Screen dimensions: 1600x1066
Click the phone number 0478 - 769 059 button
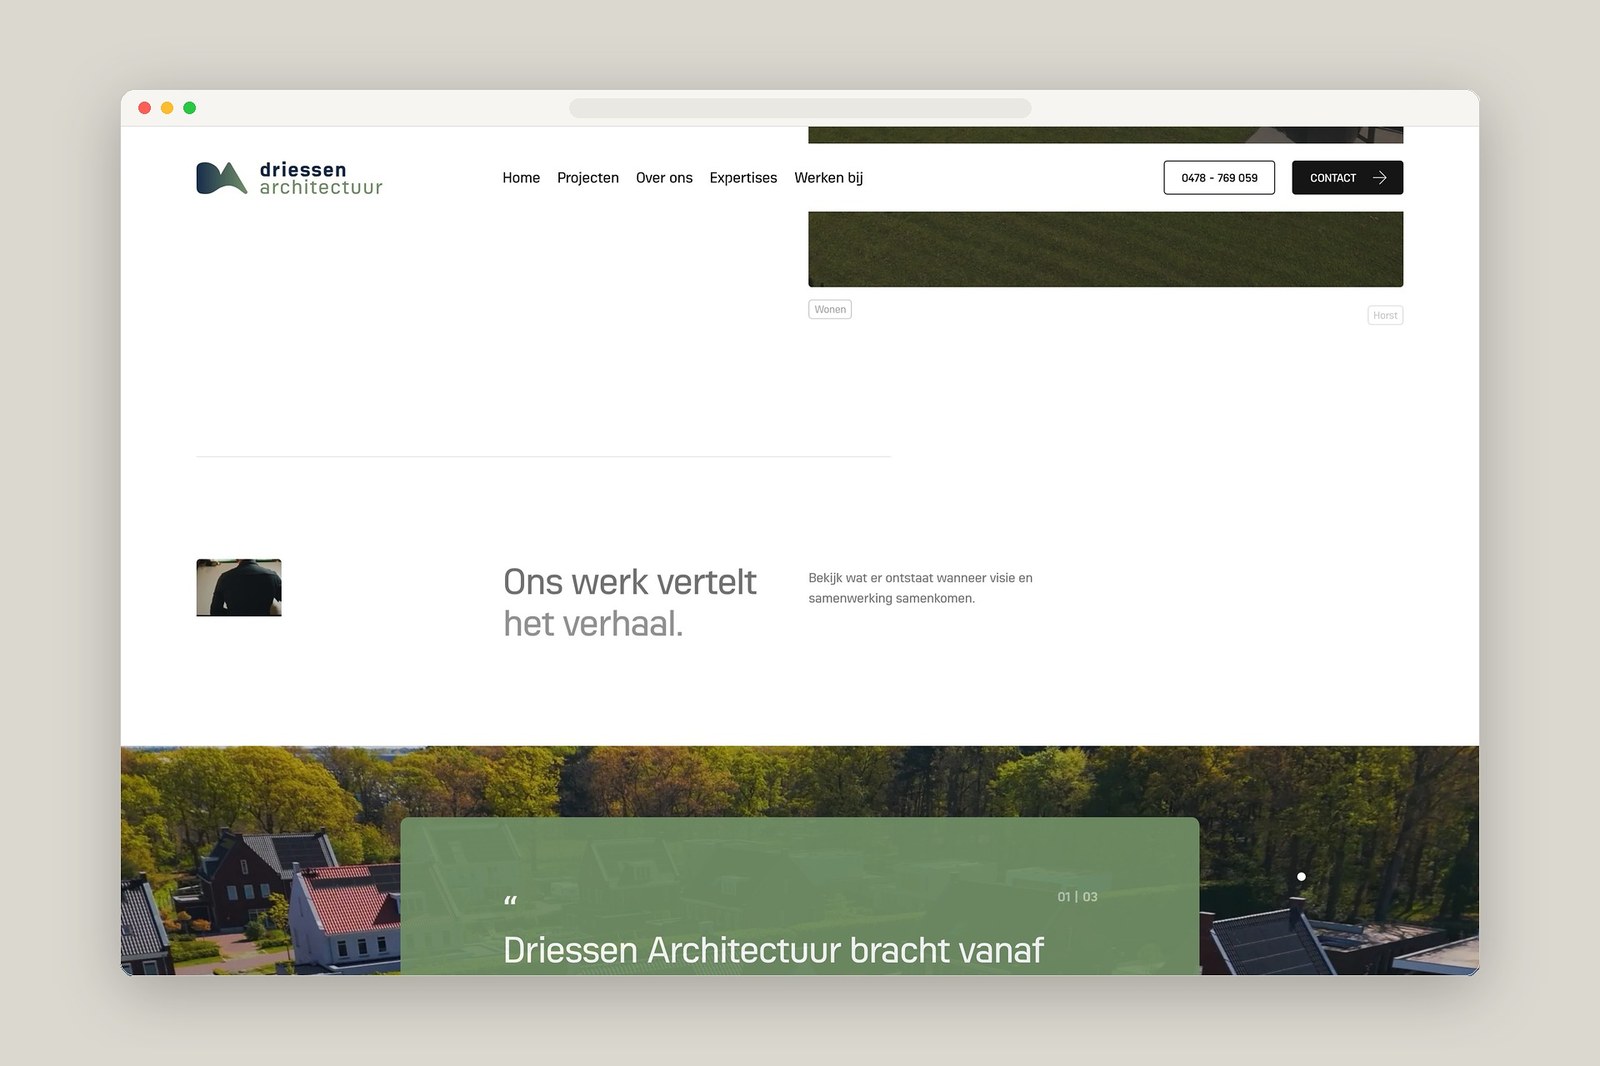tap(1219, 178)
